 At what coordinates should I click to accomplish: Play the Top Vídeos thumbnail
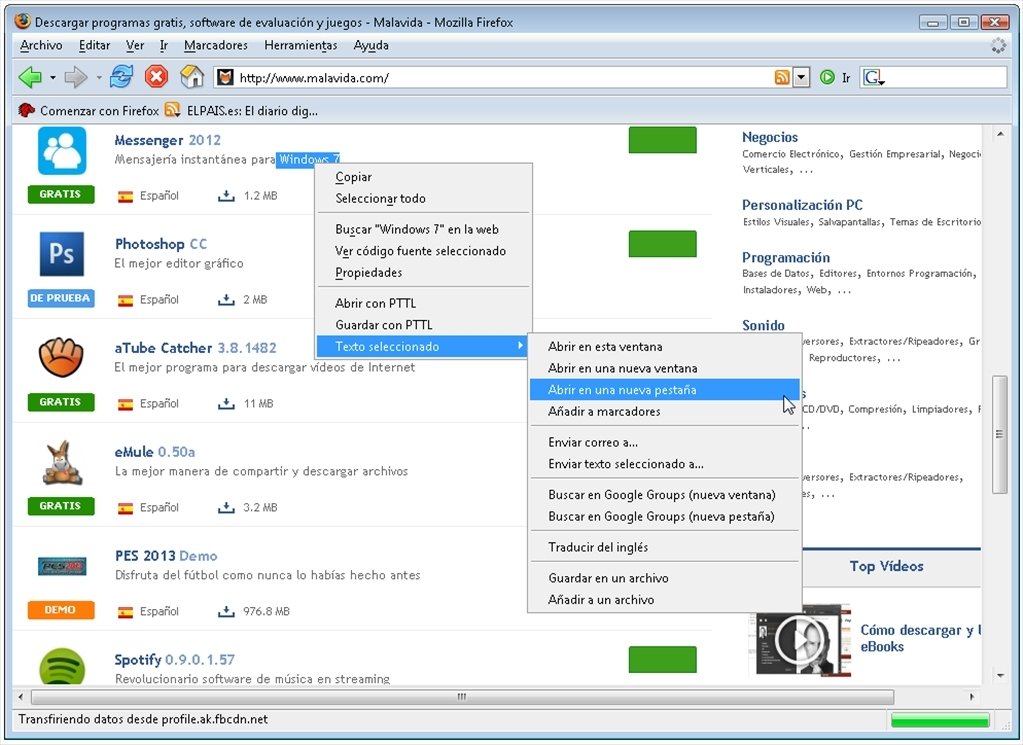coord(803,639)
